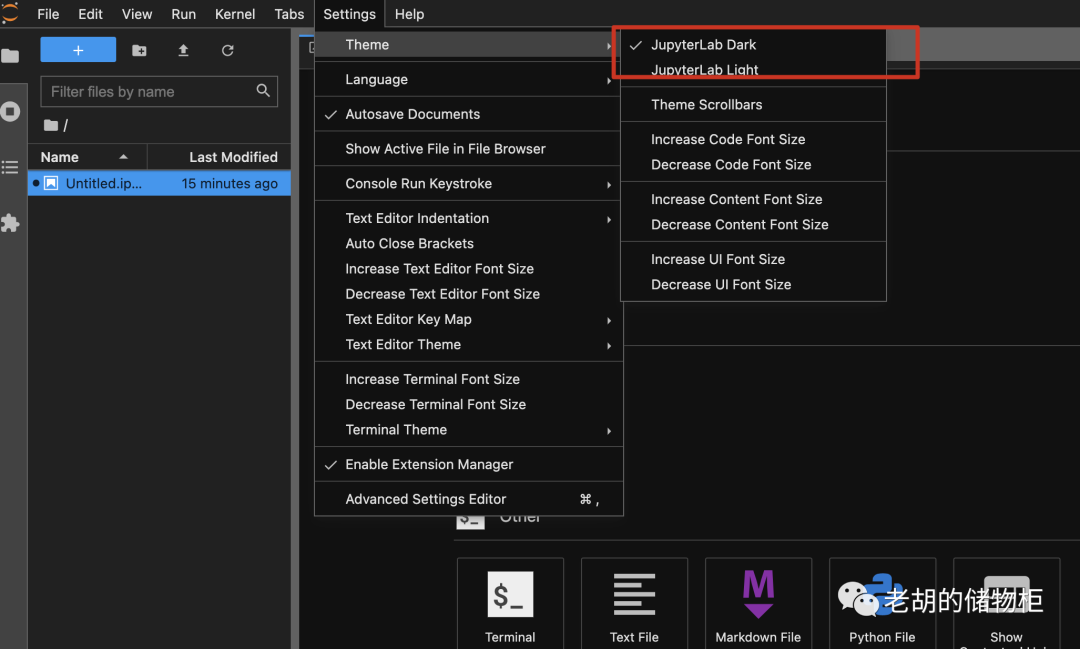1080x649 pixels.
Task: Click the search magnifier in file filter
Action: (262, 91)
